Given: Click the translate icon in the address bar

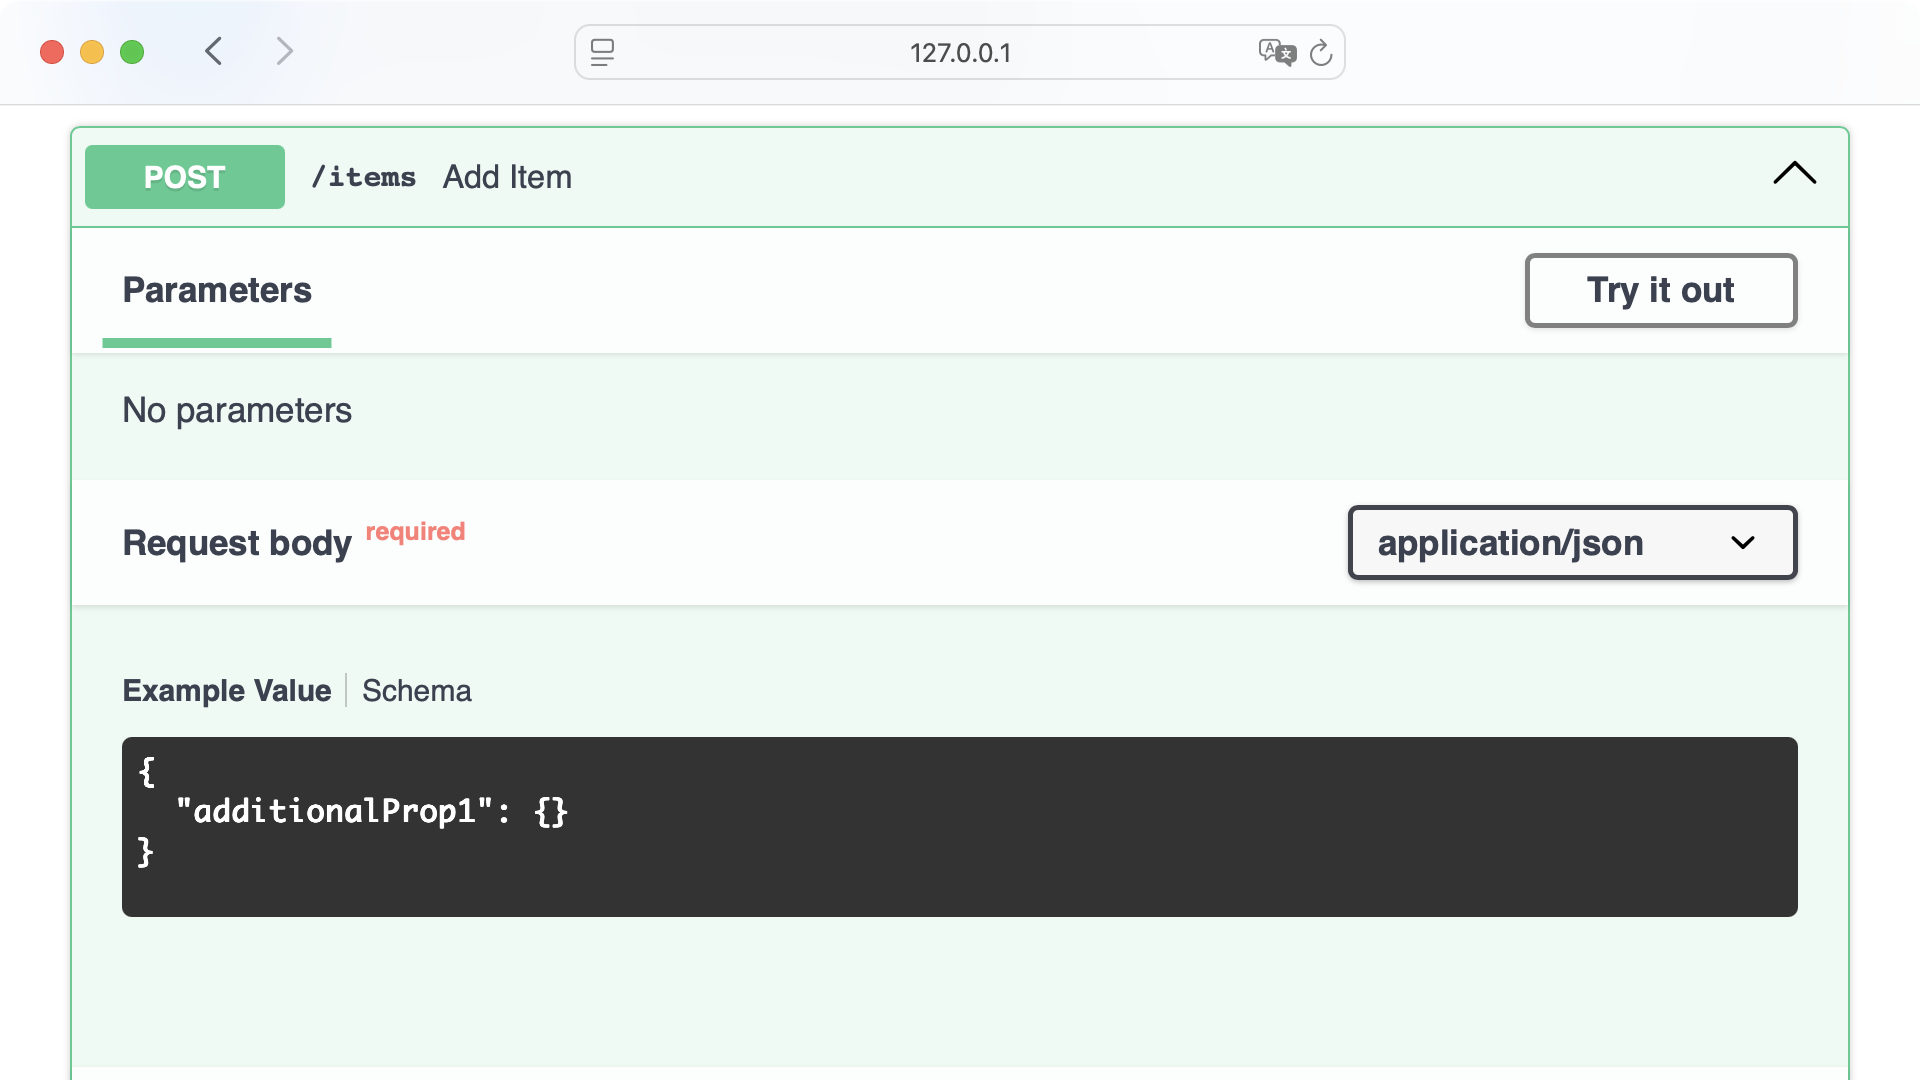Looking at the screenshot, I should click(x=1277, y=53).
